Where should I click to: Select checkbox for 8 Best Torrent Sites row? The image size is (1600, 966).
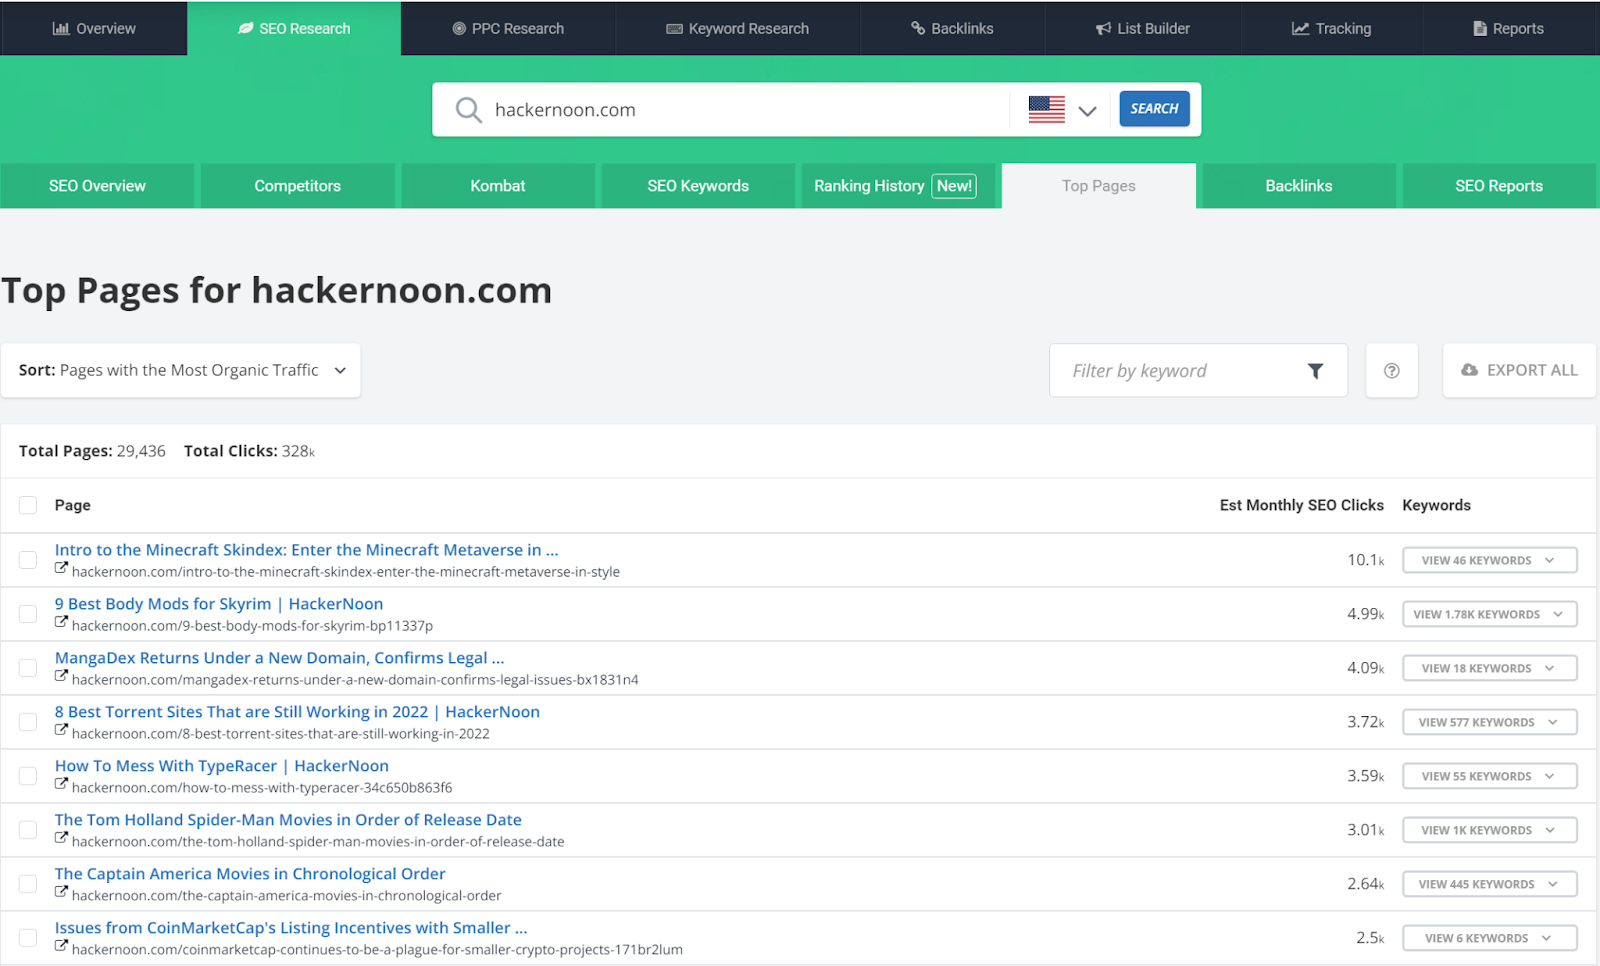(x=28, y=722)
